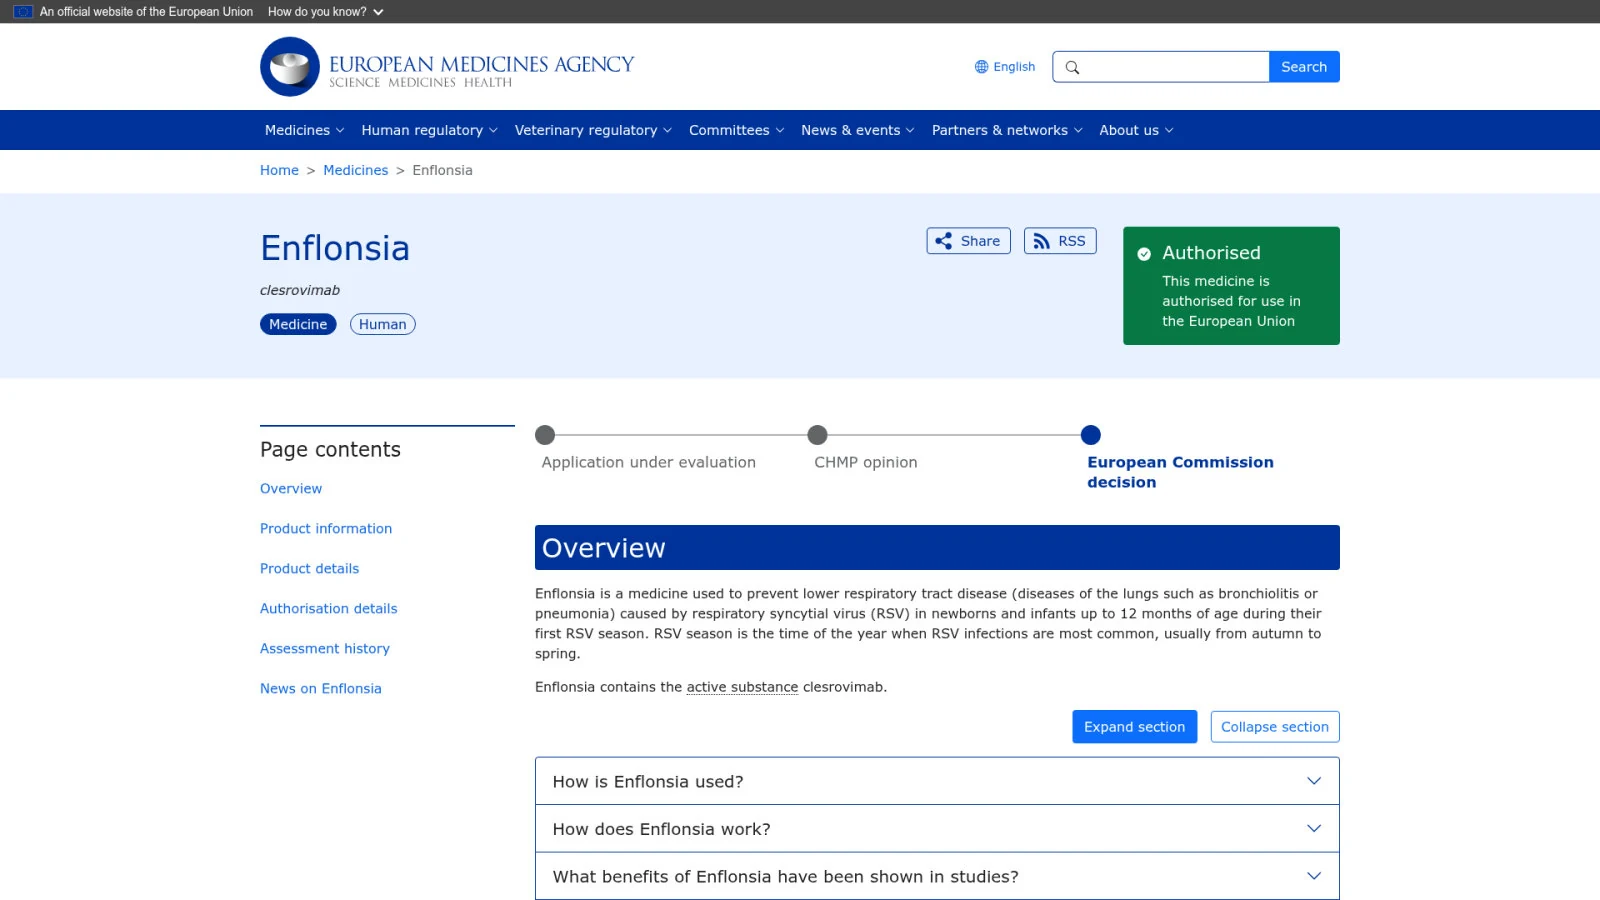The image size is (1600, 900).
Task: Jump to News on Enflonsia section
Action: pos(320,688)
